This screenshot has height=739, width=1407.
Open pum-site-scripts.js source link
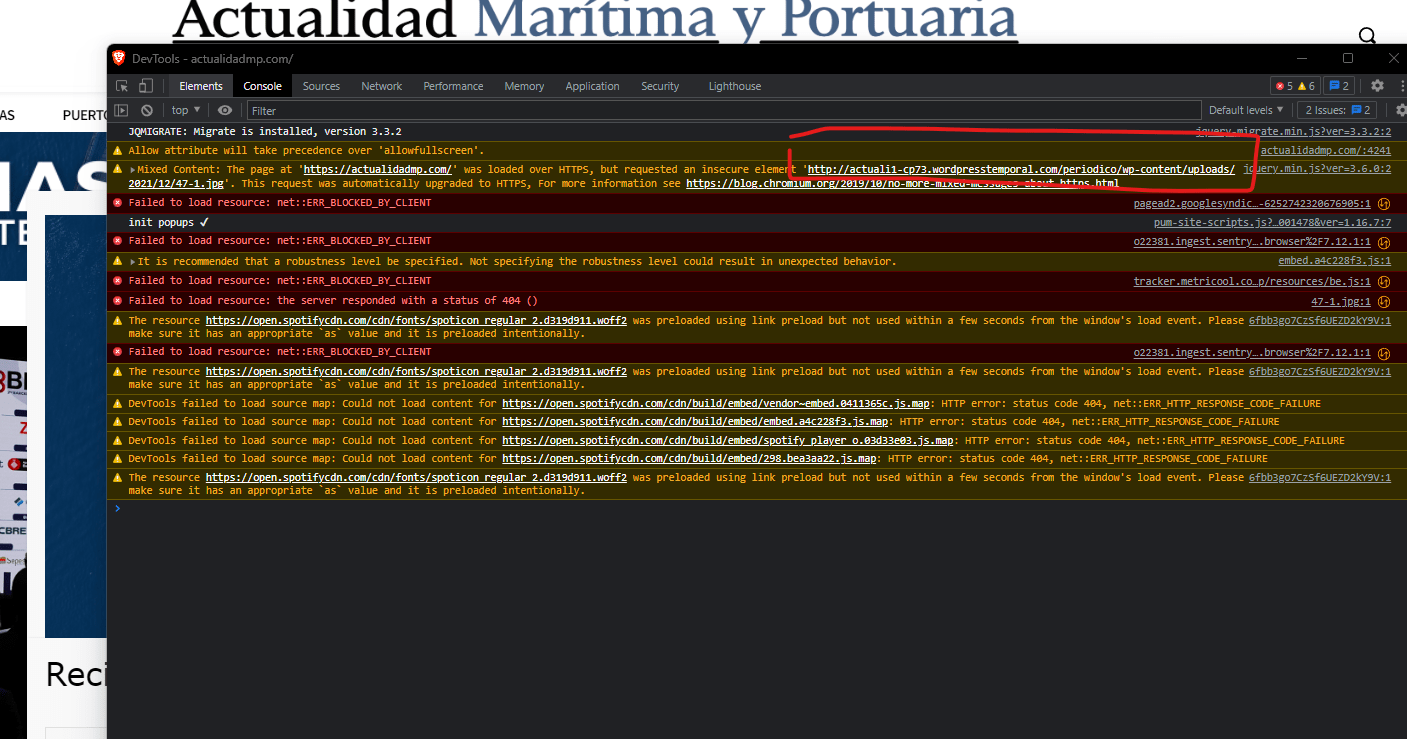tap(1272, 222)
